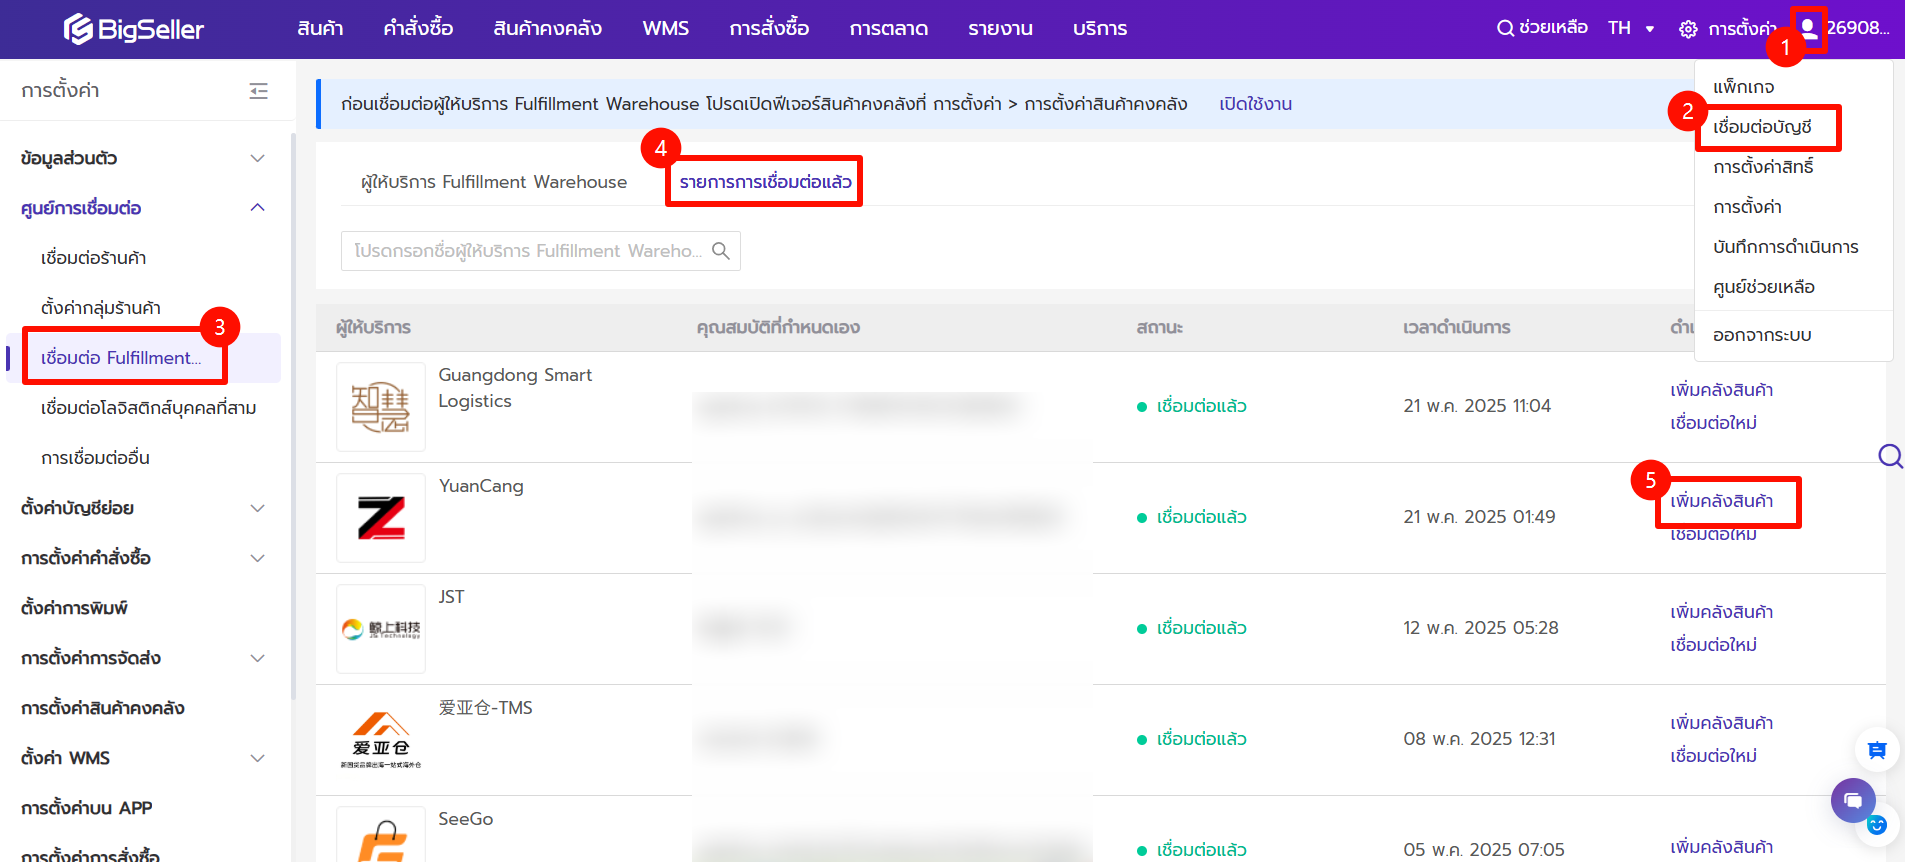Click YuanCang provider name
Viewport: 1905px width, 862px height.
[481, 486]
